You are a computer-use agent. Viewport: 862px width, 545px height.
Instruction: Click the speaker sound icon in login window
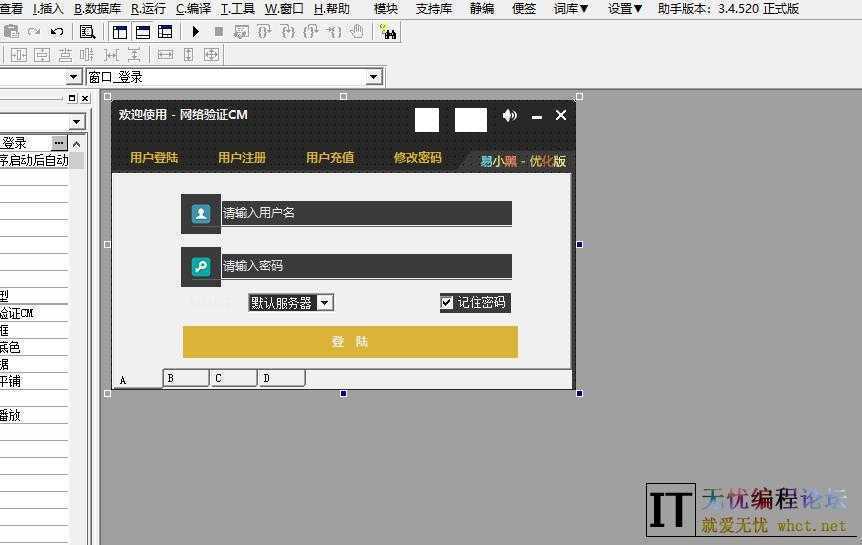pyautogui.click(x=510, y=116)
